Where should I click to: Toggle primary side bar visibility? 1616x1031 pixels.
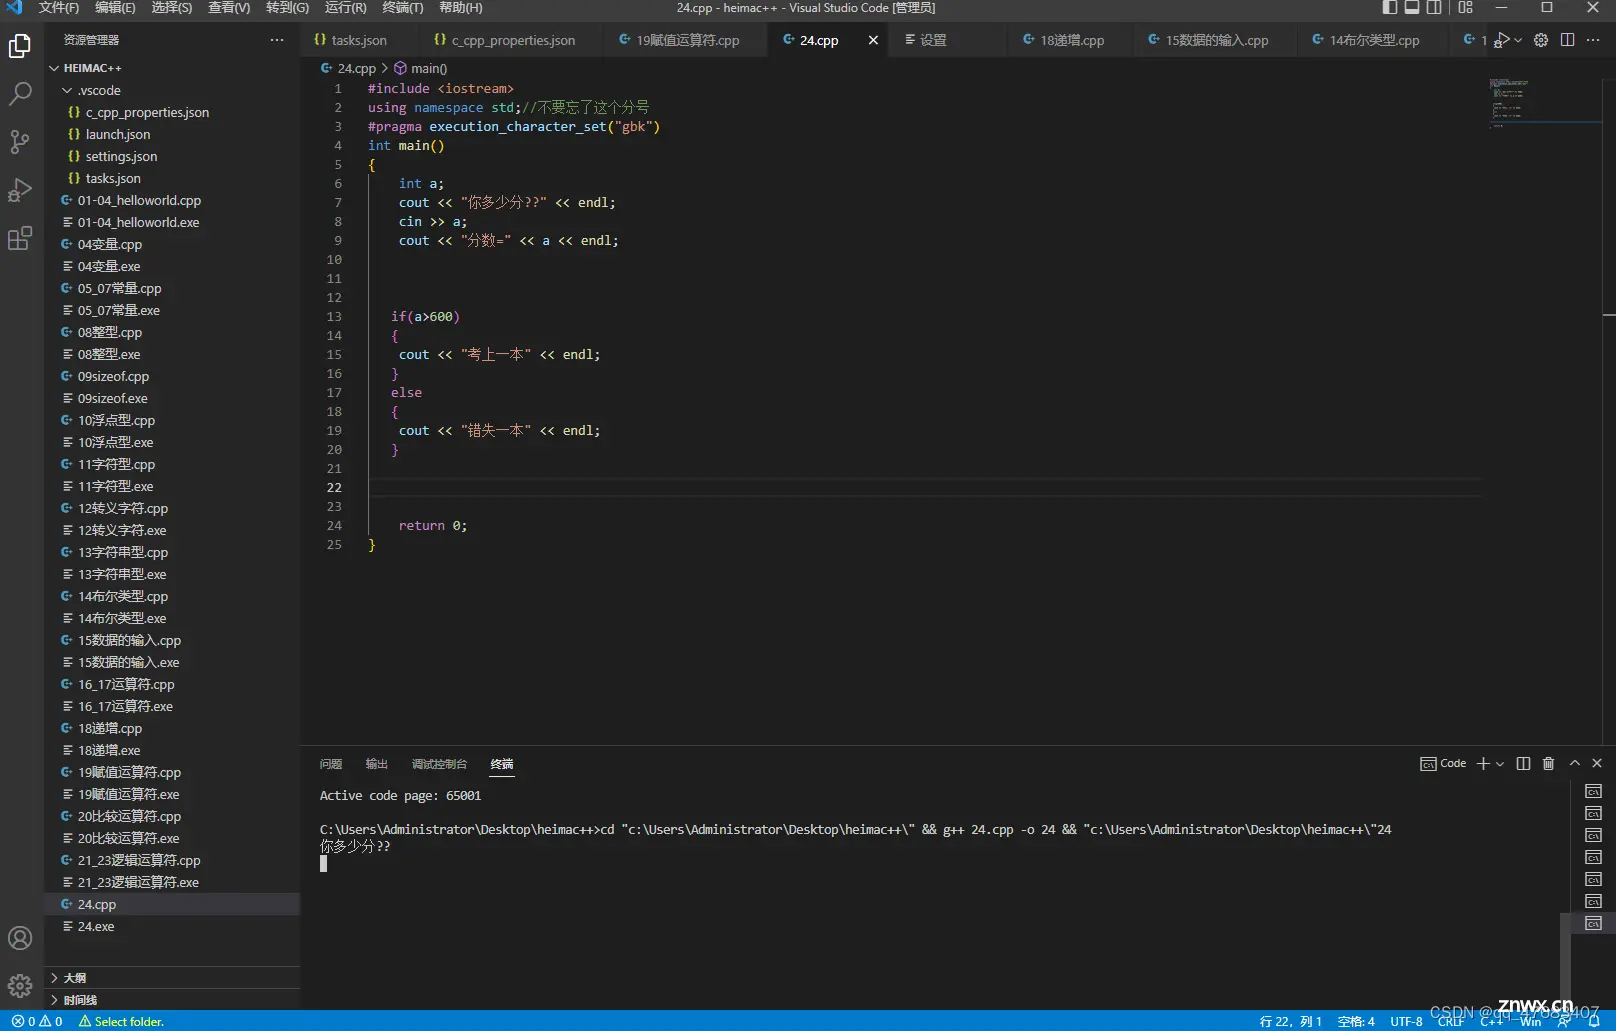(x=1390, y=8)
